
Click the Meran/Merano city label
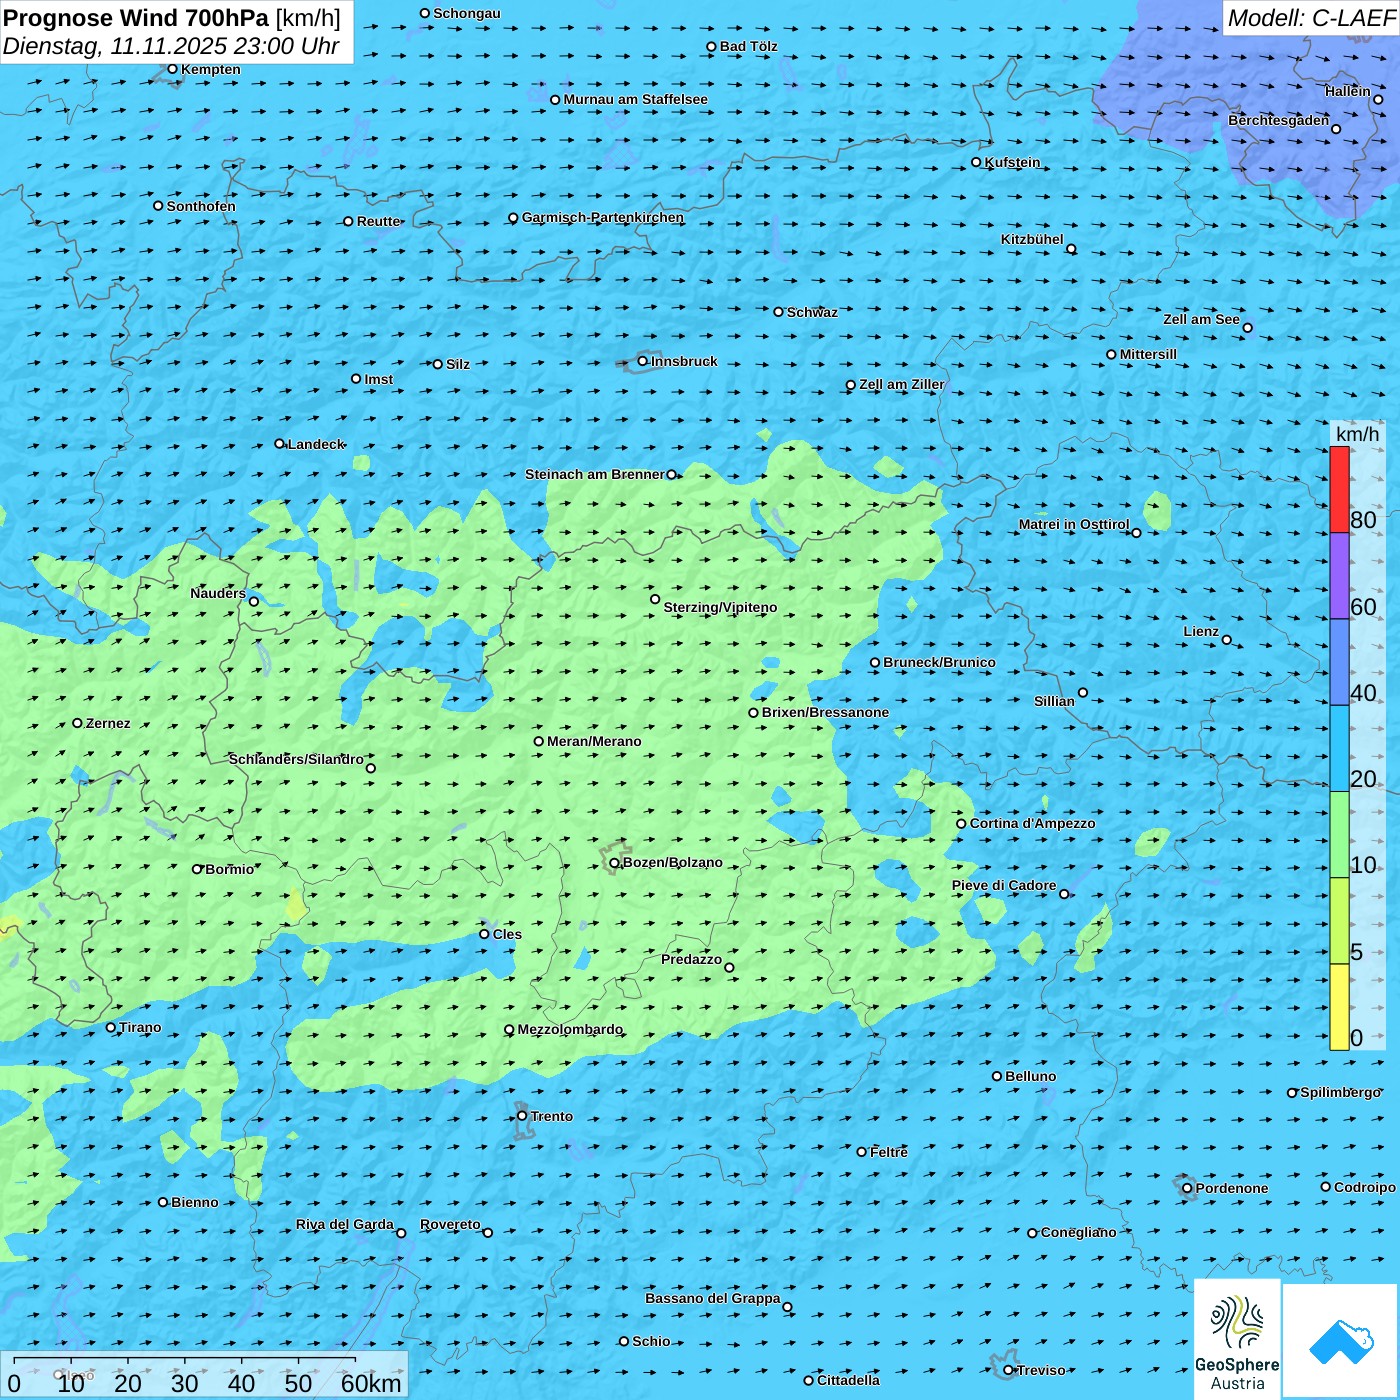pos(594,741)
